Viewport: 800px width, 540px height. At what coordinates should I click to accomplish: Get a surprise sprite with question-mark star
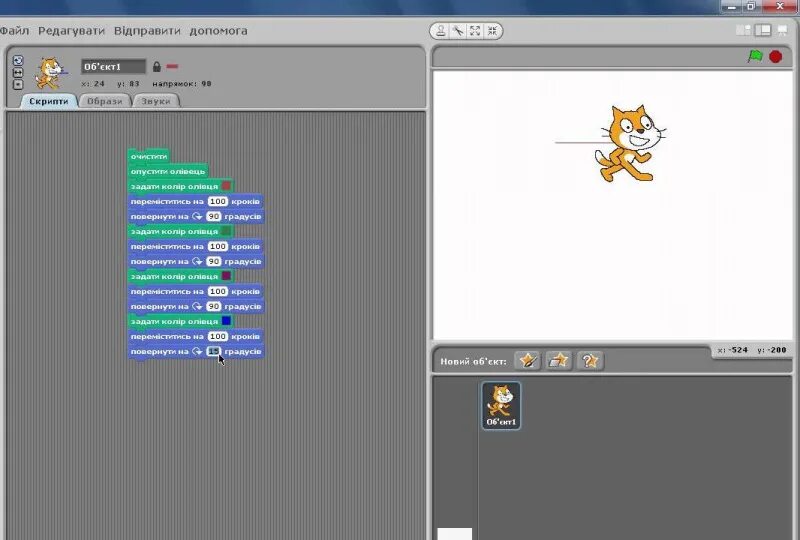pos(590,361)
